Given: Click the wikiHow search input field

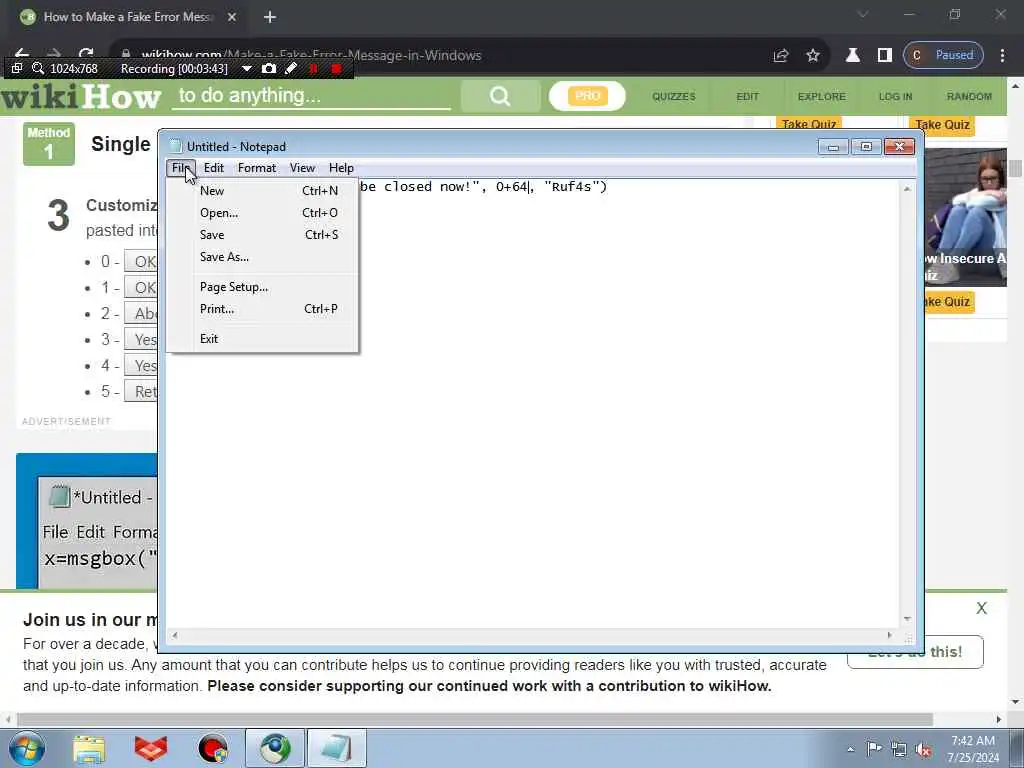Looking at the screenshot, I should tap(312, 96).
